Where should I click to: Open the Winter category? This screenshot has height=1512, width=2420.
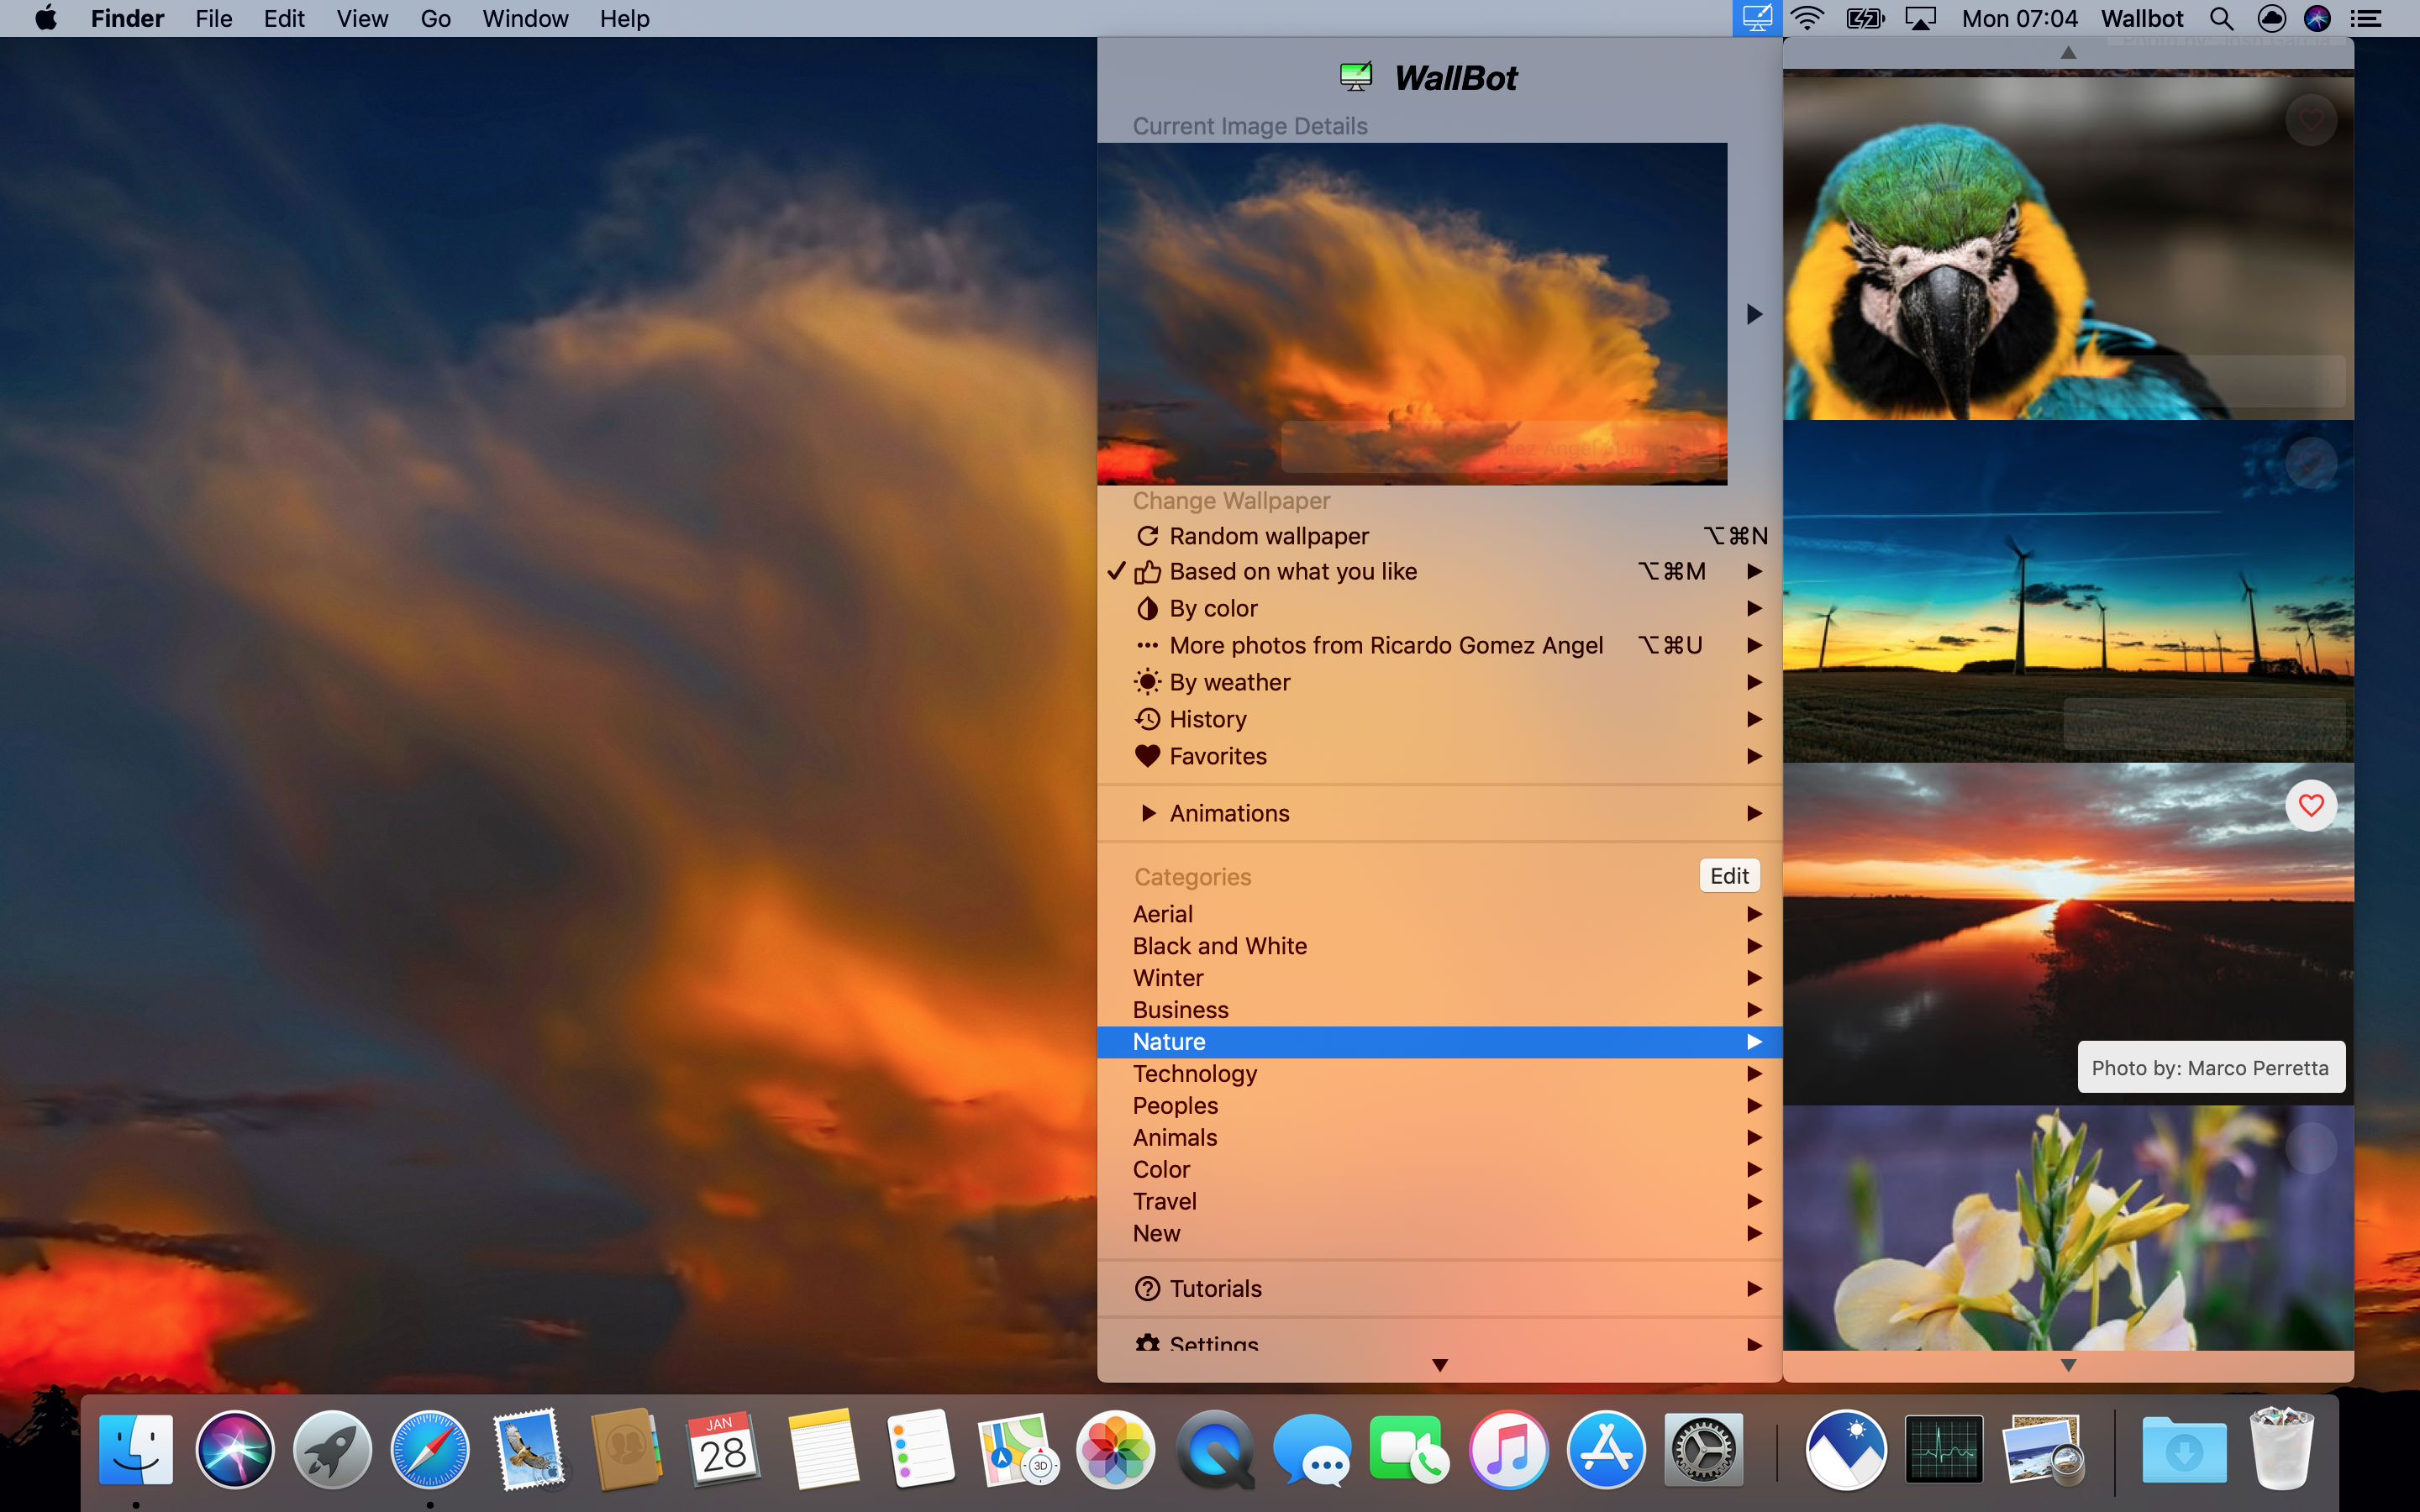(1439, 978)
